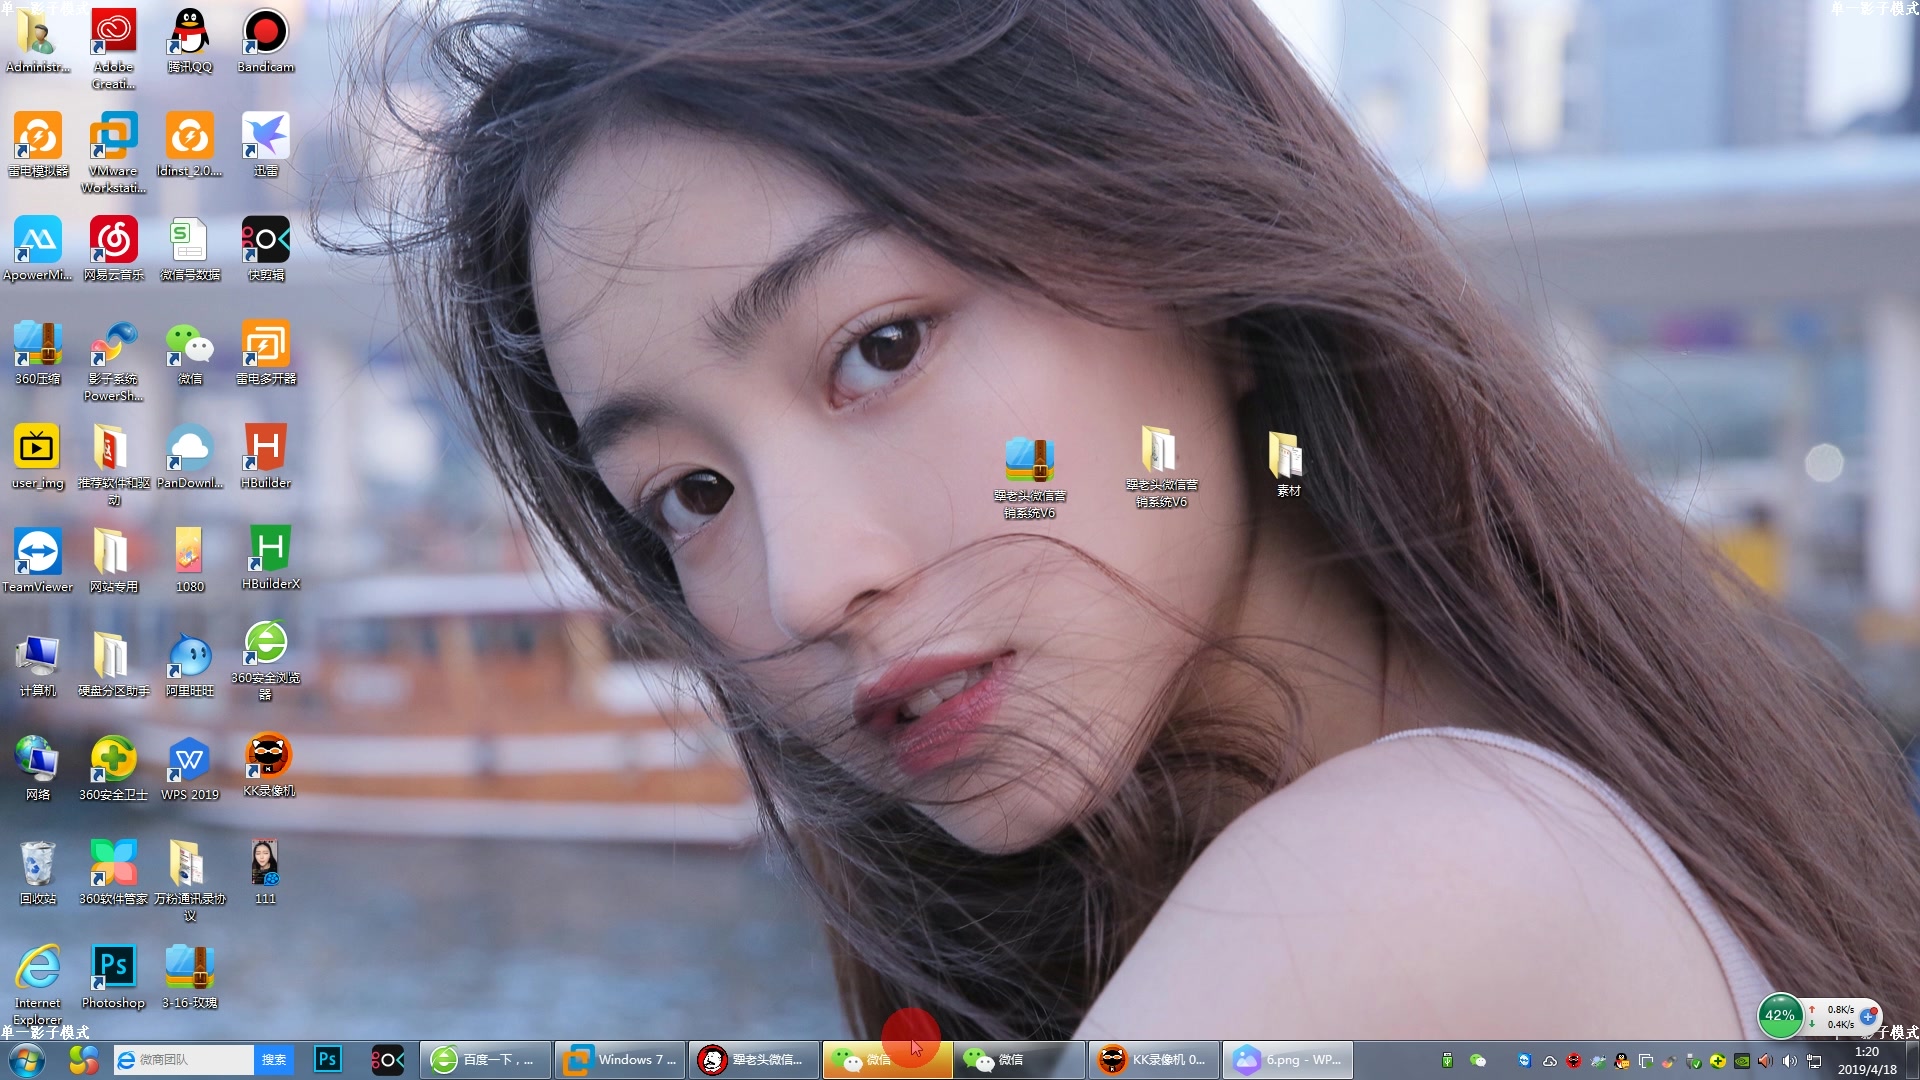Launch WPS 2019 from the desktop
Screen dimensions: 1920x1080
tap(189, 769)
